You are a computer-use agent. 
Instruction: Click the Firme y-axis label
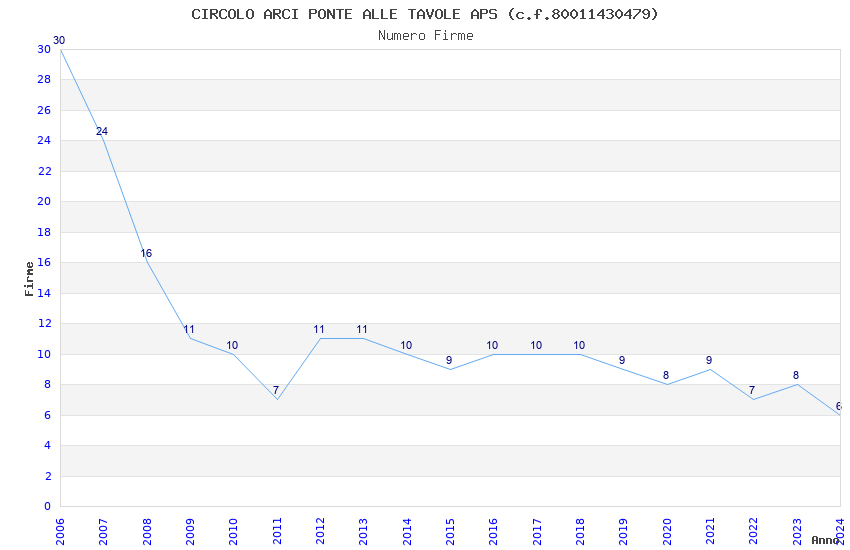point(29,279)
